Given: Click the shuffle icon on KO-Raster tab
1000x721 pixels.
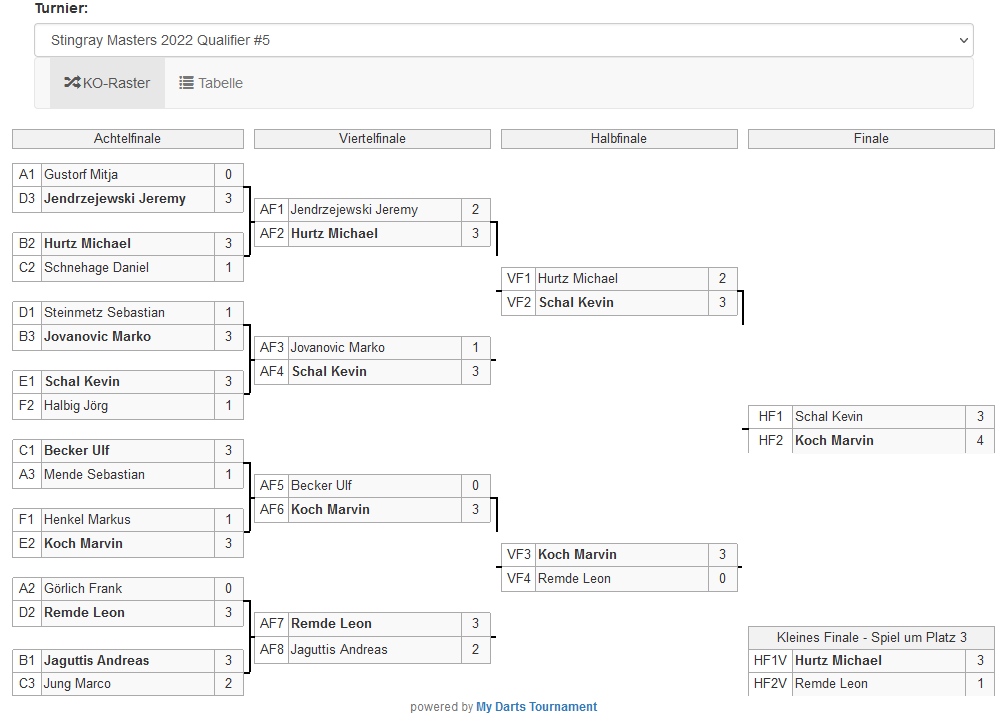Looking at the screenshot, I should click(x=72, y=83).
